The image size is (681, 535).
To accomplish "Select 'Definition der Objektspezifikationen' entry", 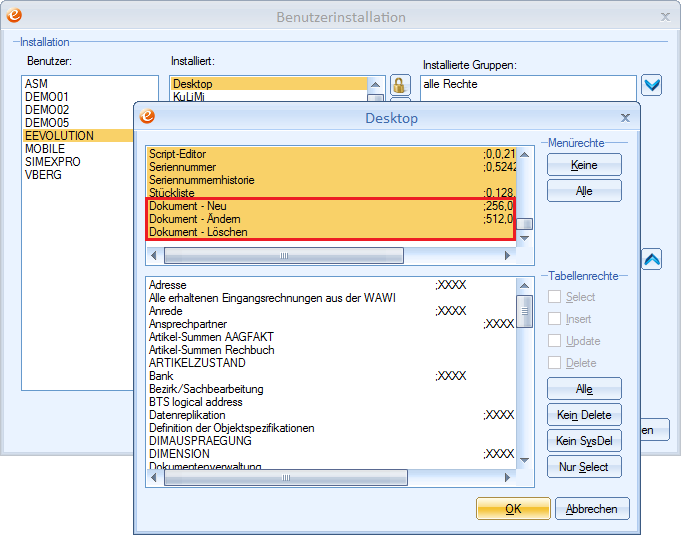I will click(x=331, y=428).
